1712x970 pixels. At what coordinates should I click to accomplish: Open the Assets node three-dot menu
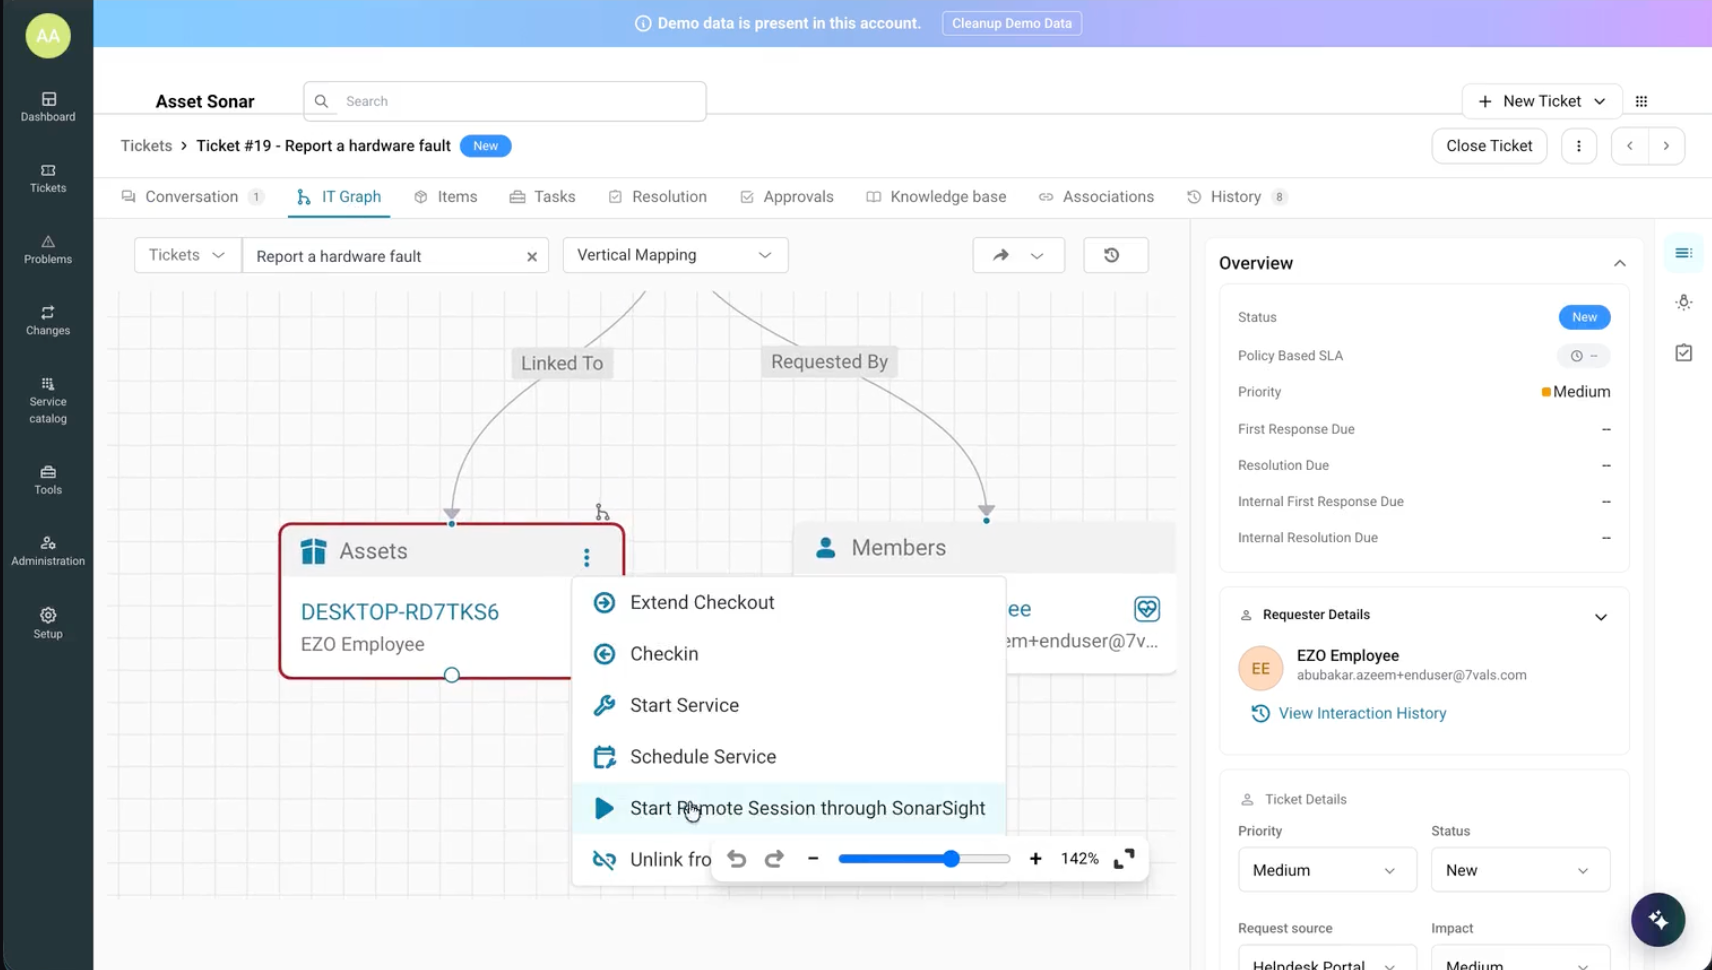tap(587, 557)
